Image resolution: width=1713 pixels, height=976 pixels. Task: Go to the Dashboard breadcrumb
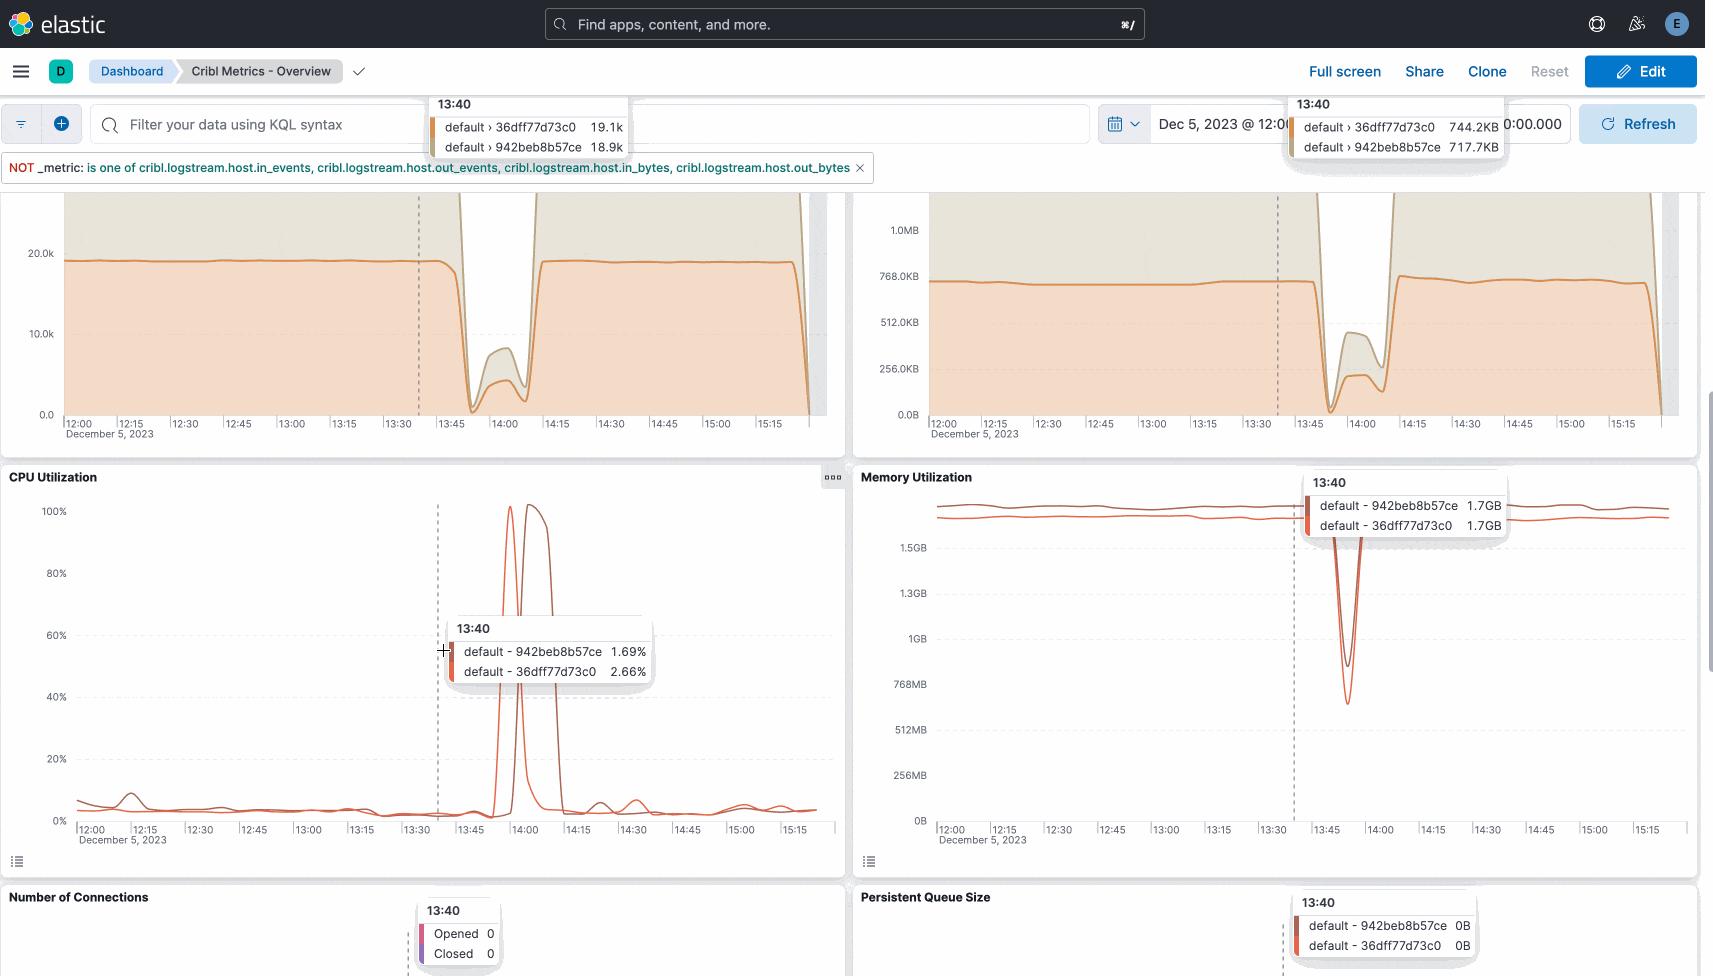click(131, 71)
